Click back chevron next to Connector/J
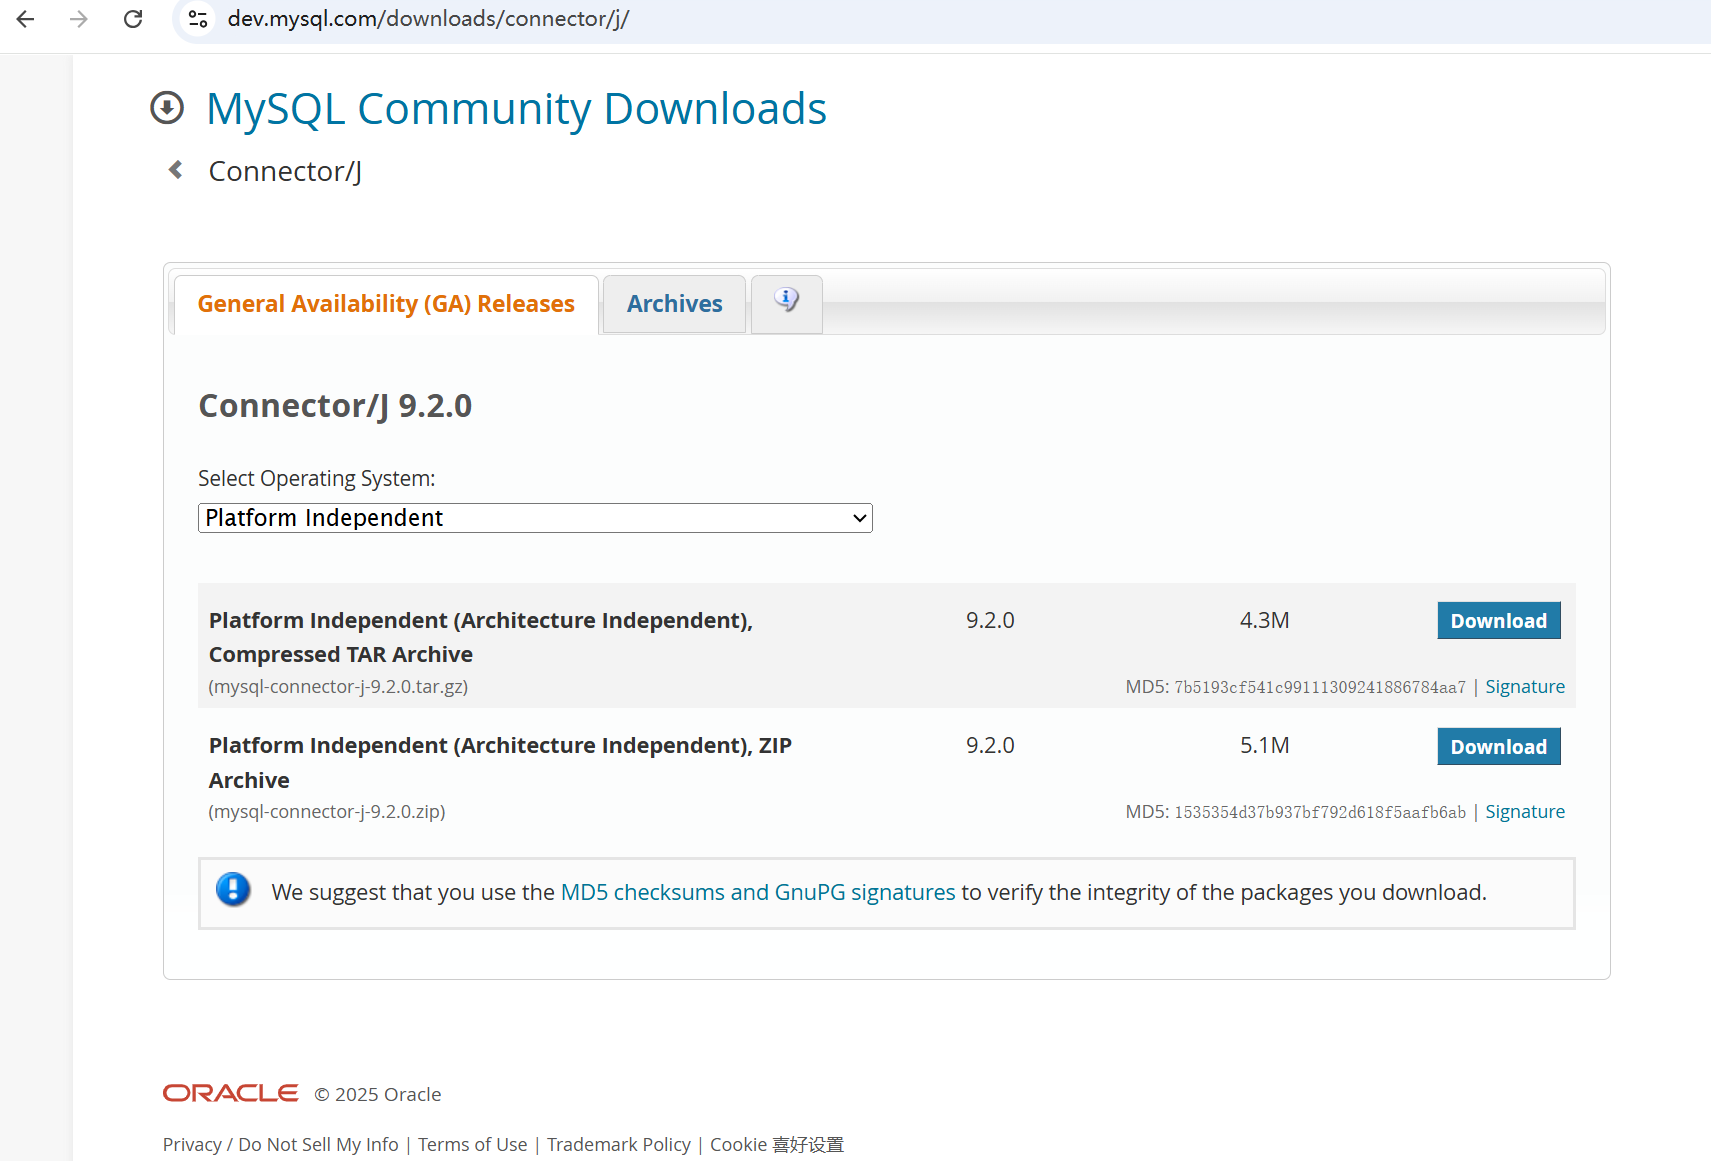1711x1161 pixels. click(176, 170)
